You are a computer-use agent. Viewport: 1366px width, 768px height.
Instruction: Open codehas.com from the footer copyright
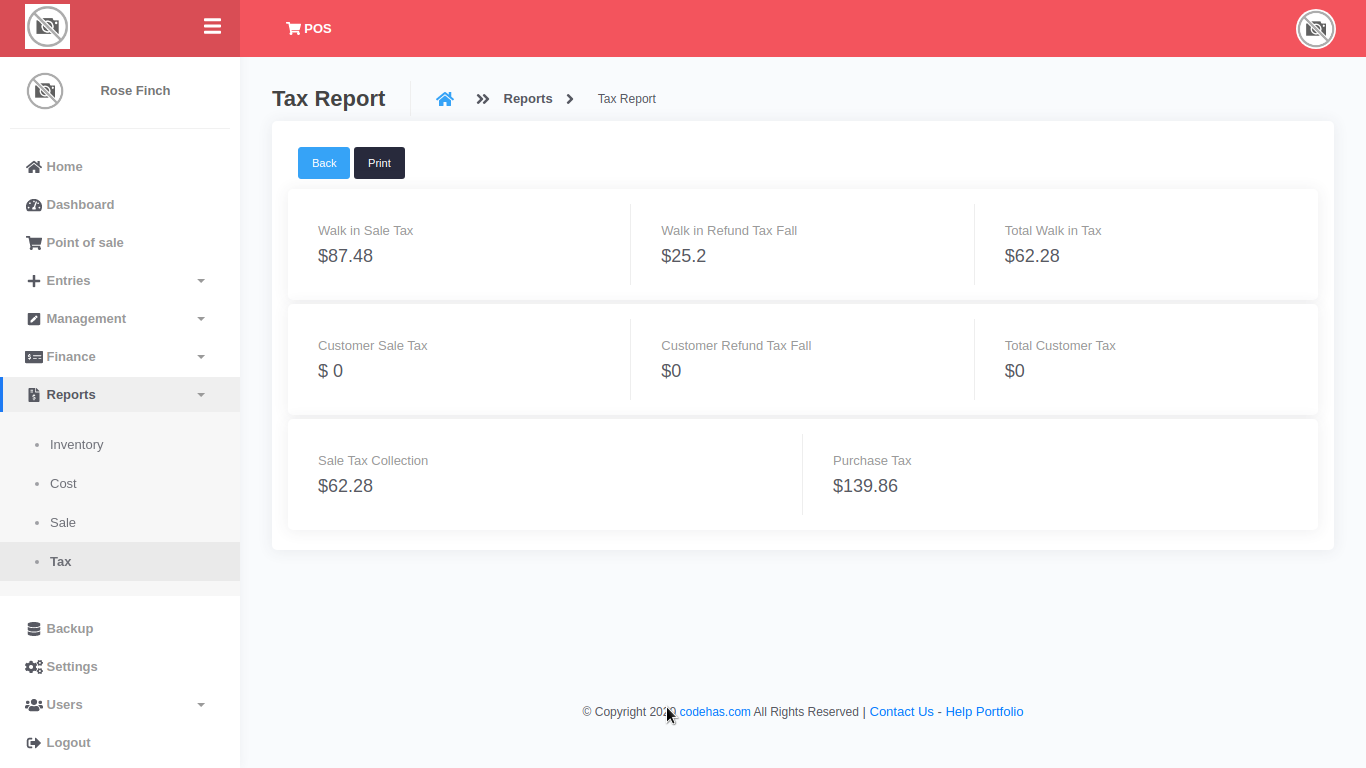(715, 711)
